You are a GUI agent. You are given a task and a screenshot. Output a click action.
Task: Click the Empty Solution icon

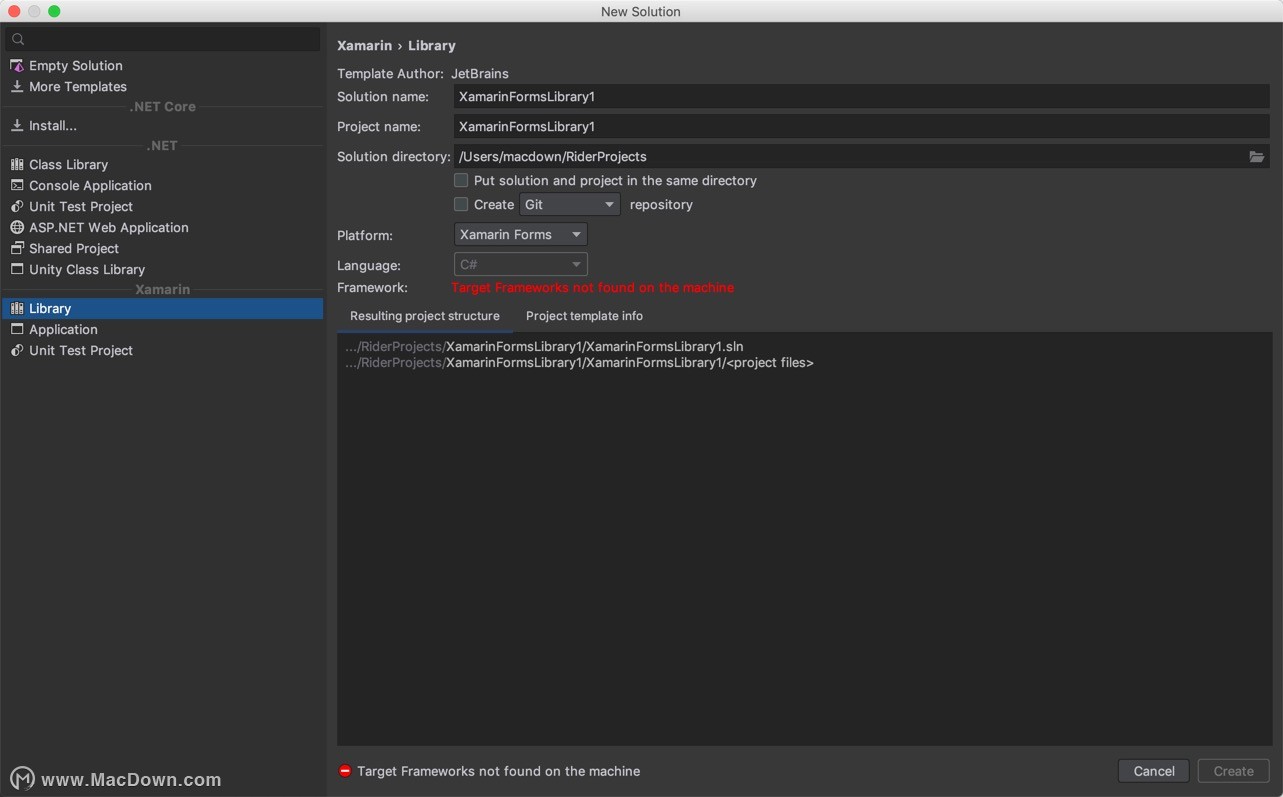[x=17, y=65]
